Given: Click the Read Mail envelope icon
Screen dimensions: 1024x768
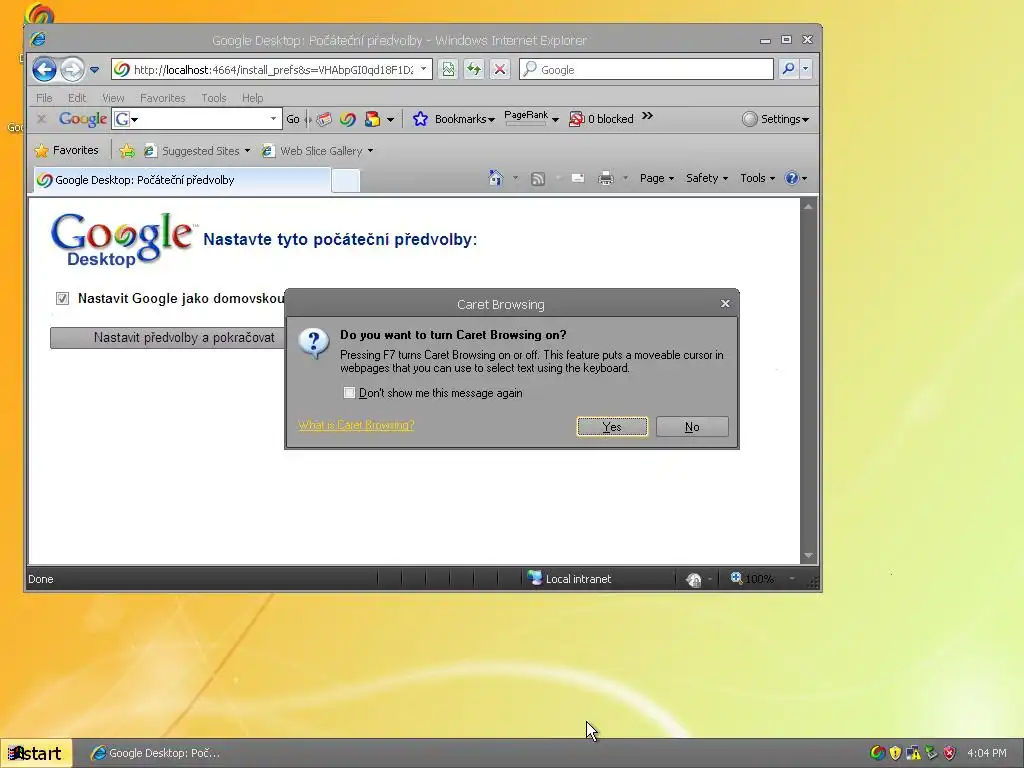Looking at the screenshot, I should (x=578, y=178).
